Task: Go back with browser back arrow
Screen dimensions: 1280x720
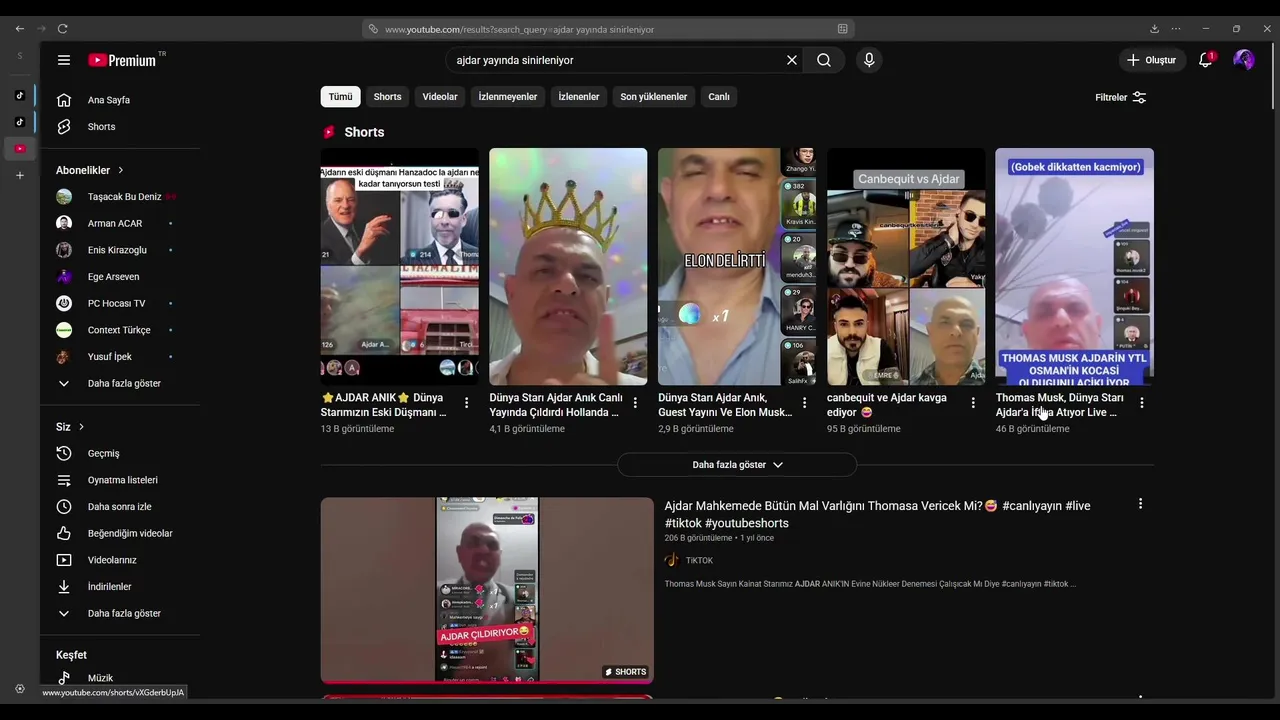Action: tap(20, 29)
